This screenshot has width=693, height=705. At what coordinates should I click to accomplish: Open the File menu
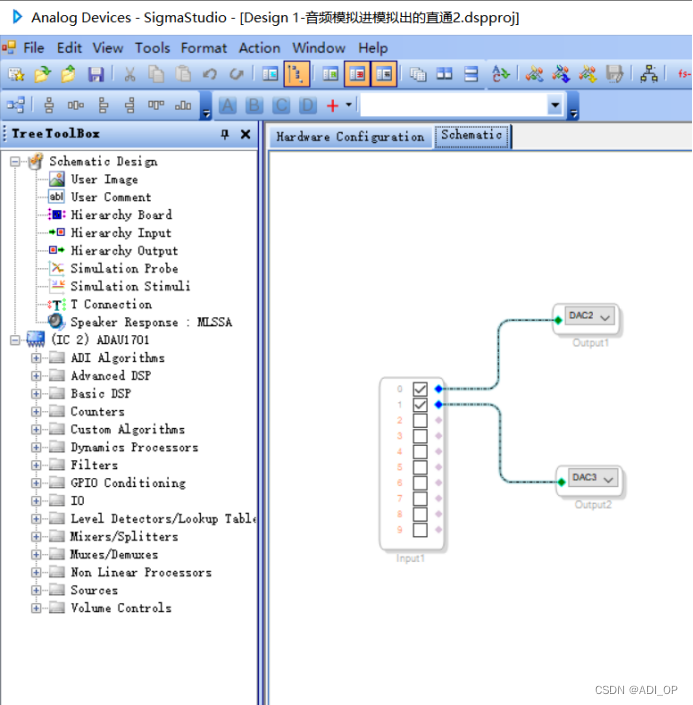34,48
